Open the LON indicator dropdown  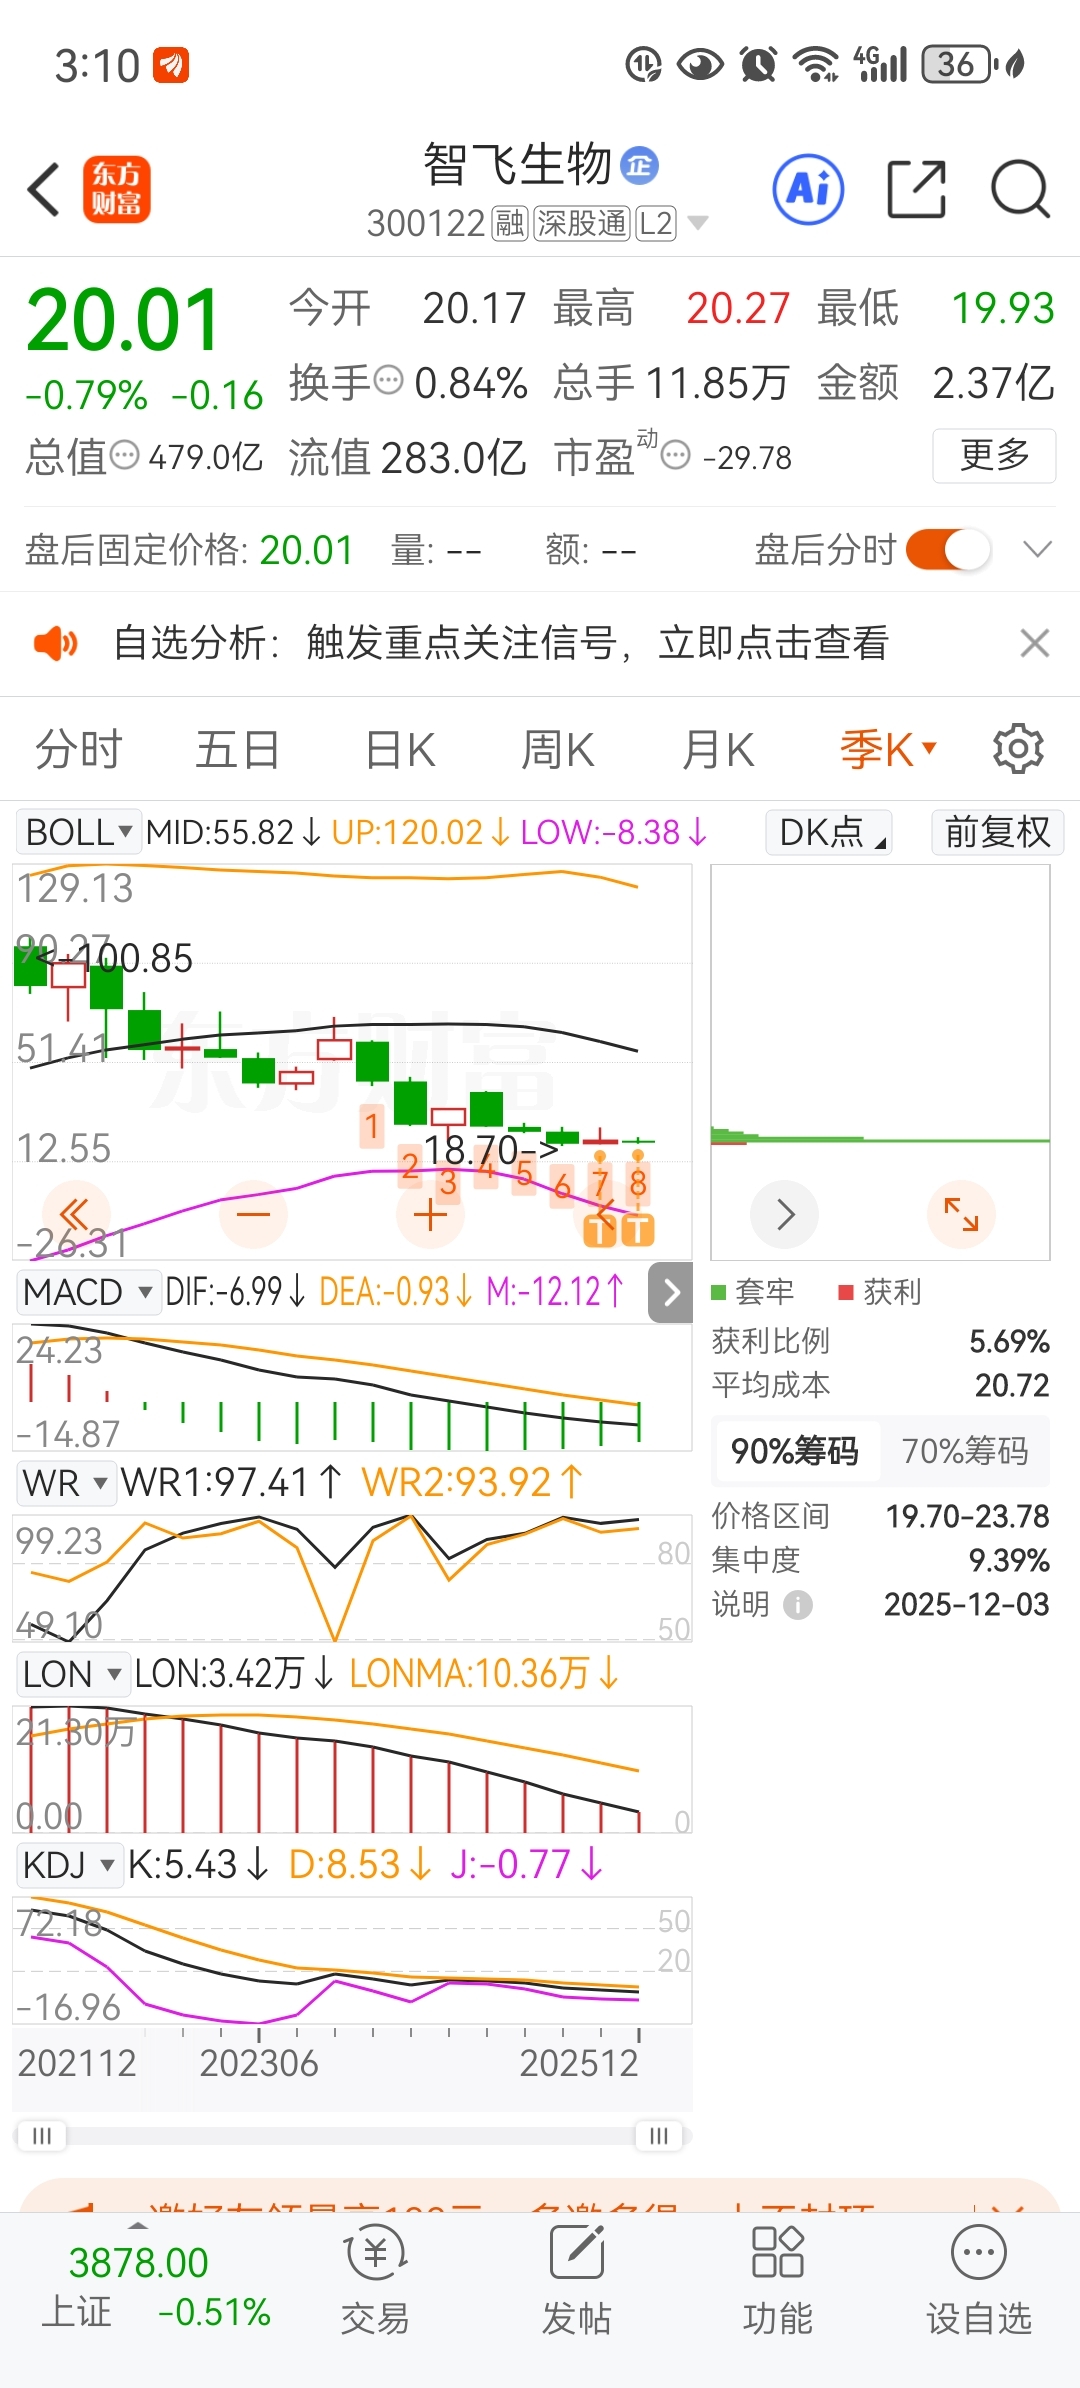coord(73,1673)
